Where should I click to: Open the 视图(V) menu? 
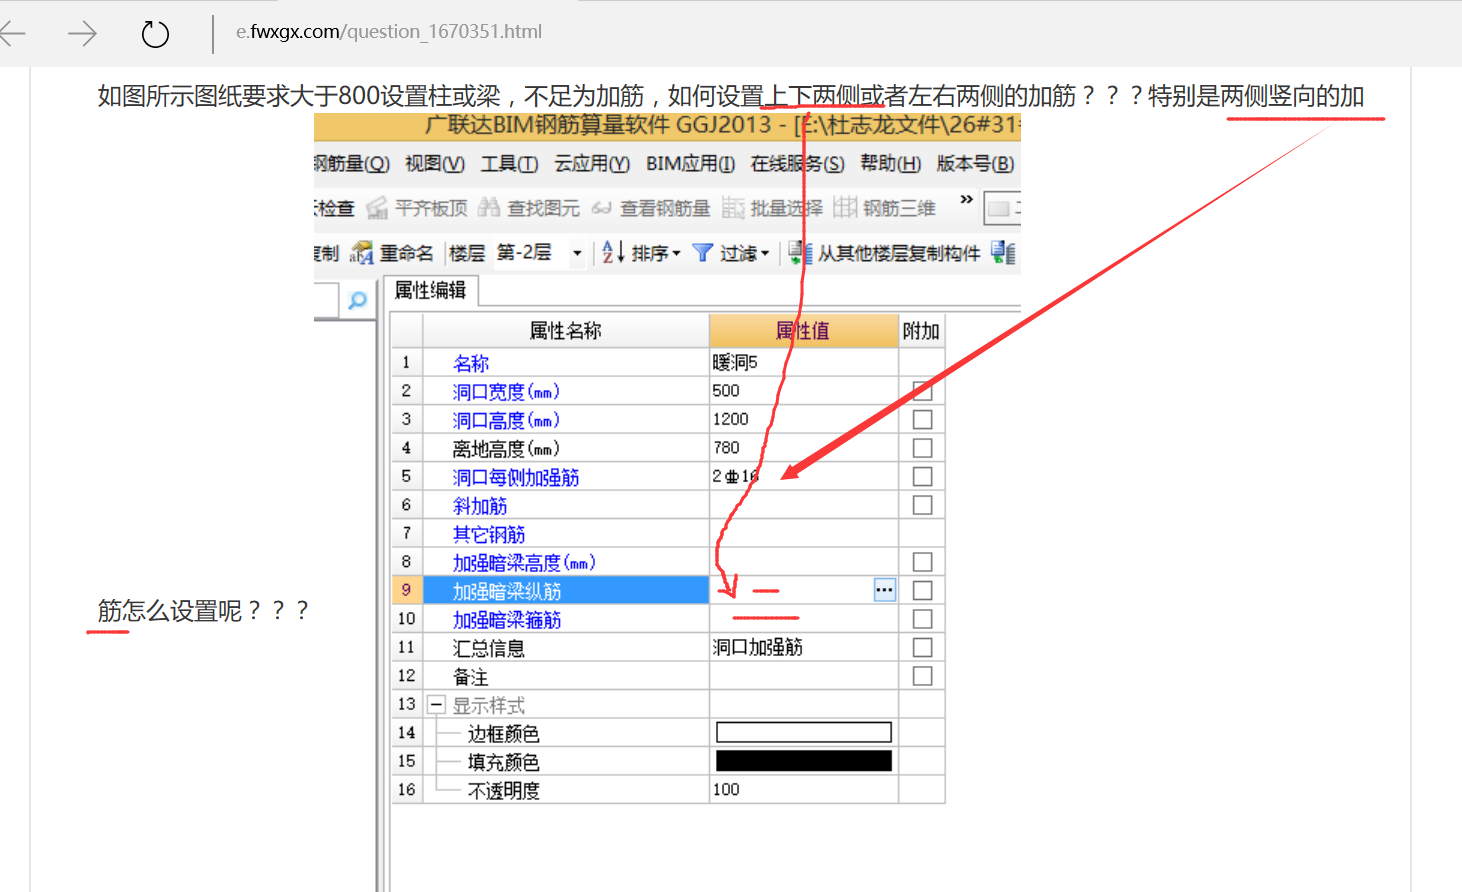point(435,164)
